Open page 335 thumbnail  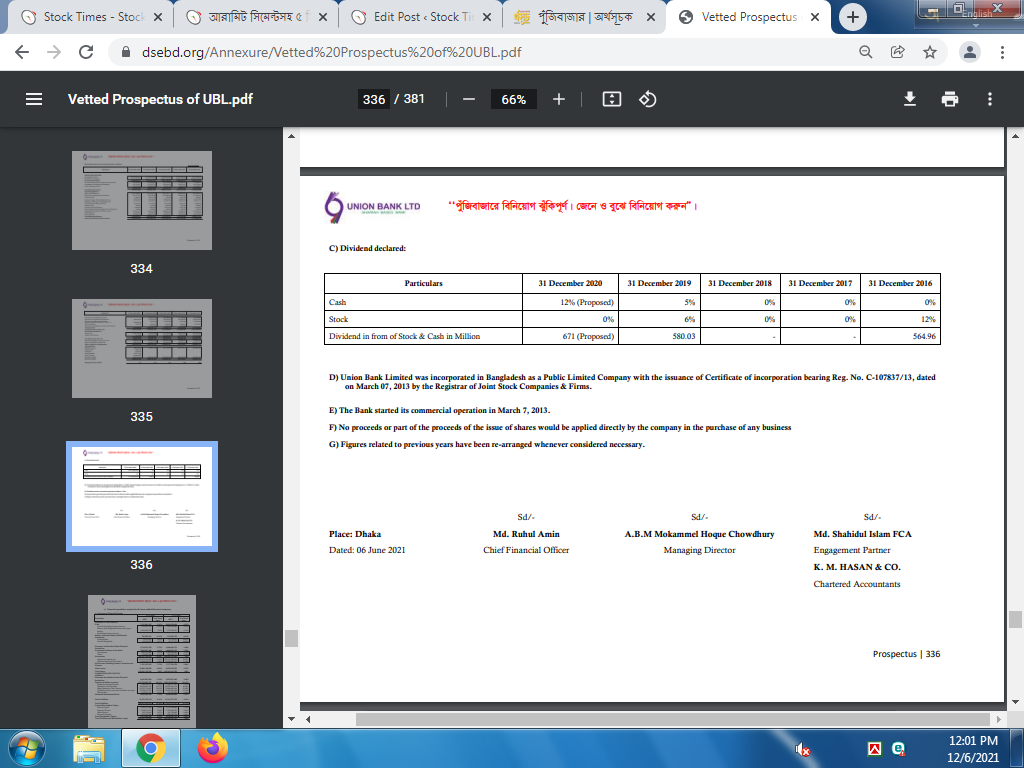pos(142,348)
